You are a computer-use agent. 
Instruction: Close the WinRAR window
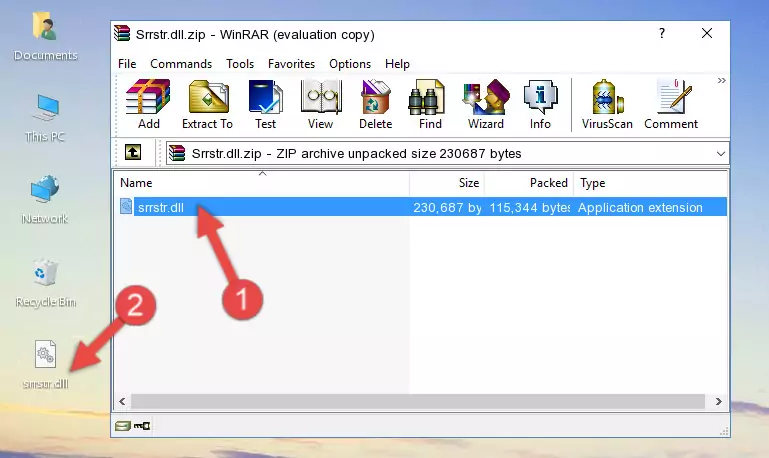coord(707,33)
